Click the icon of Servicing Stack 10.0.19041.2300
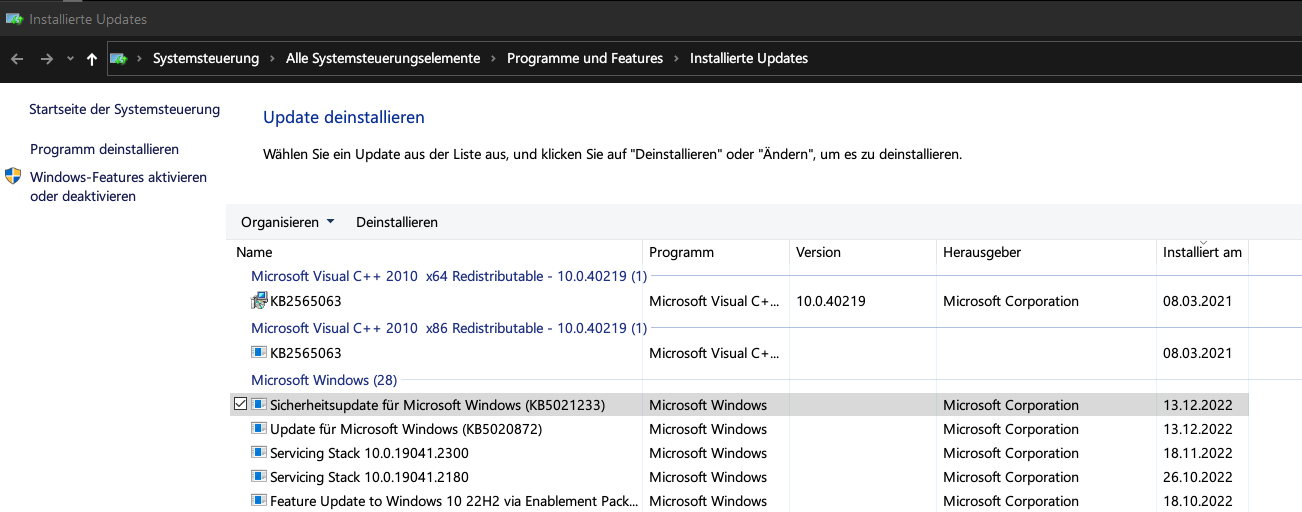This screenshot has width=1302, height=512. click(260, 453)
